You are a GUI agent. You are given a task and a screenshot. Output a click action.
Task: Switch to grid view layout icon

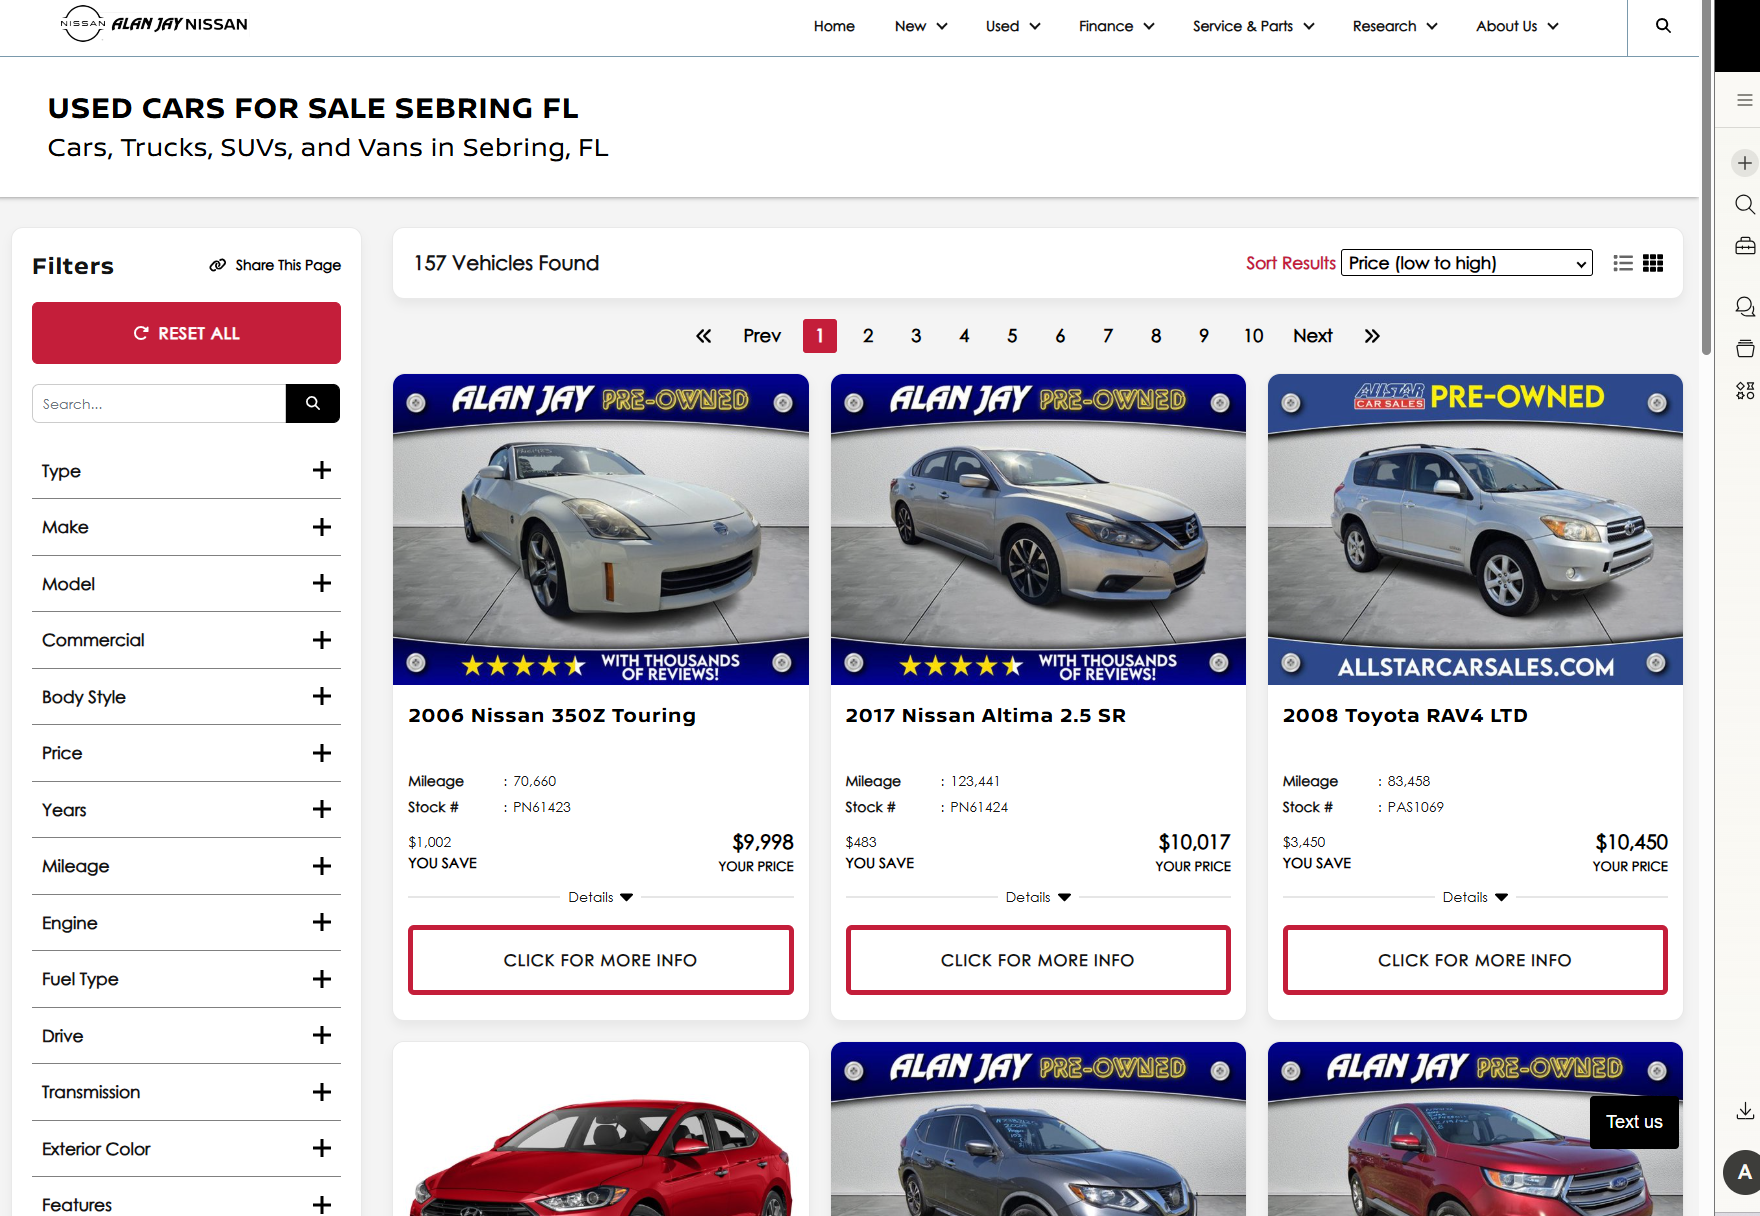pos(1653,263)
